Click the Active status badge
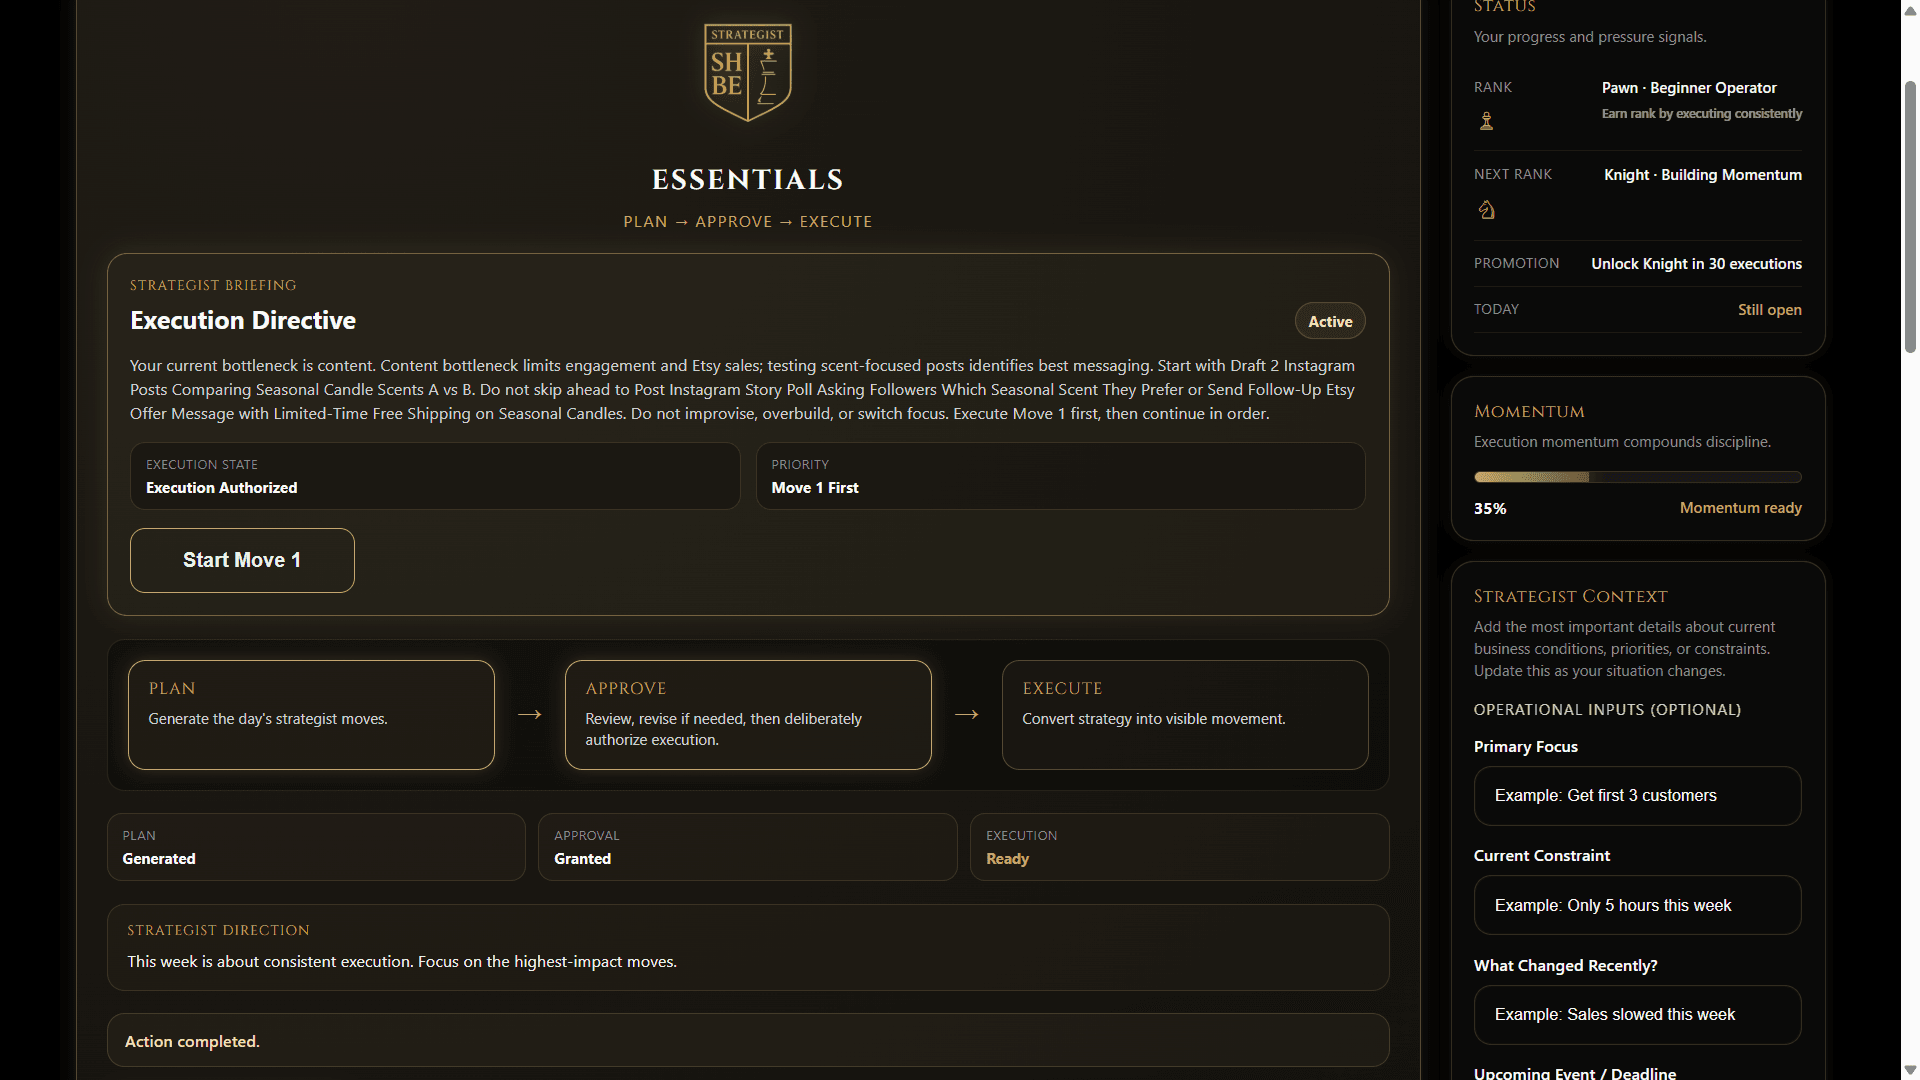Image resolution: width=1920 pixels, height=1080 pixels. click(1330, 321)
